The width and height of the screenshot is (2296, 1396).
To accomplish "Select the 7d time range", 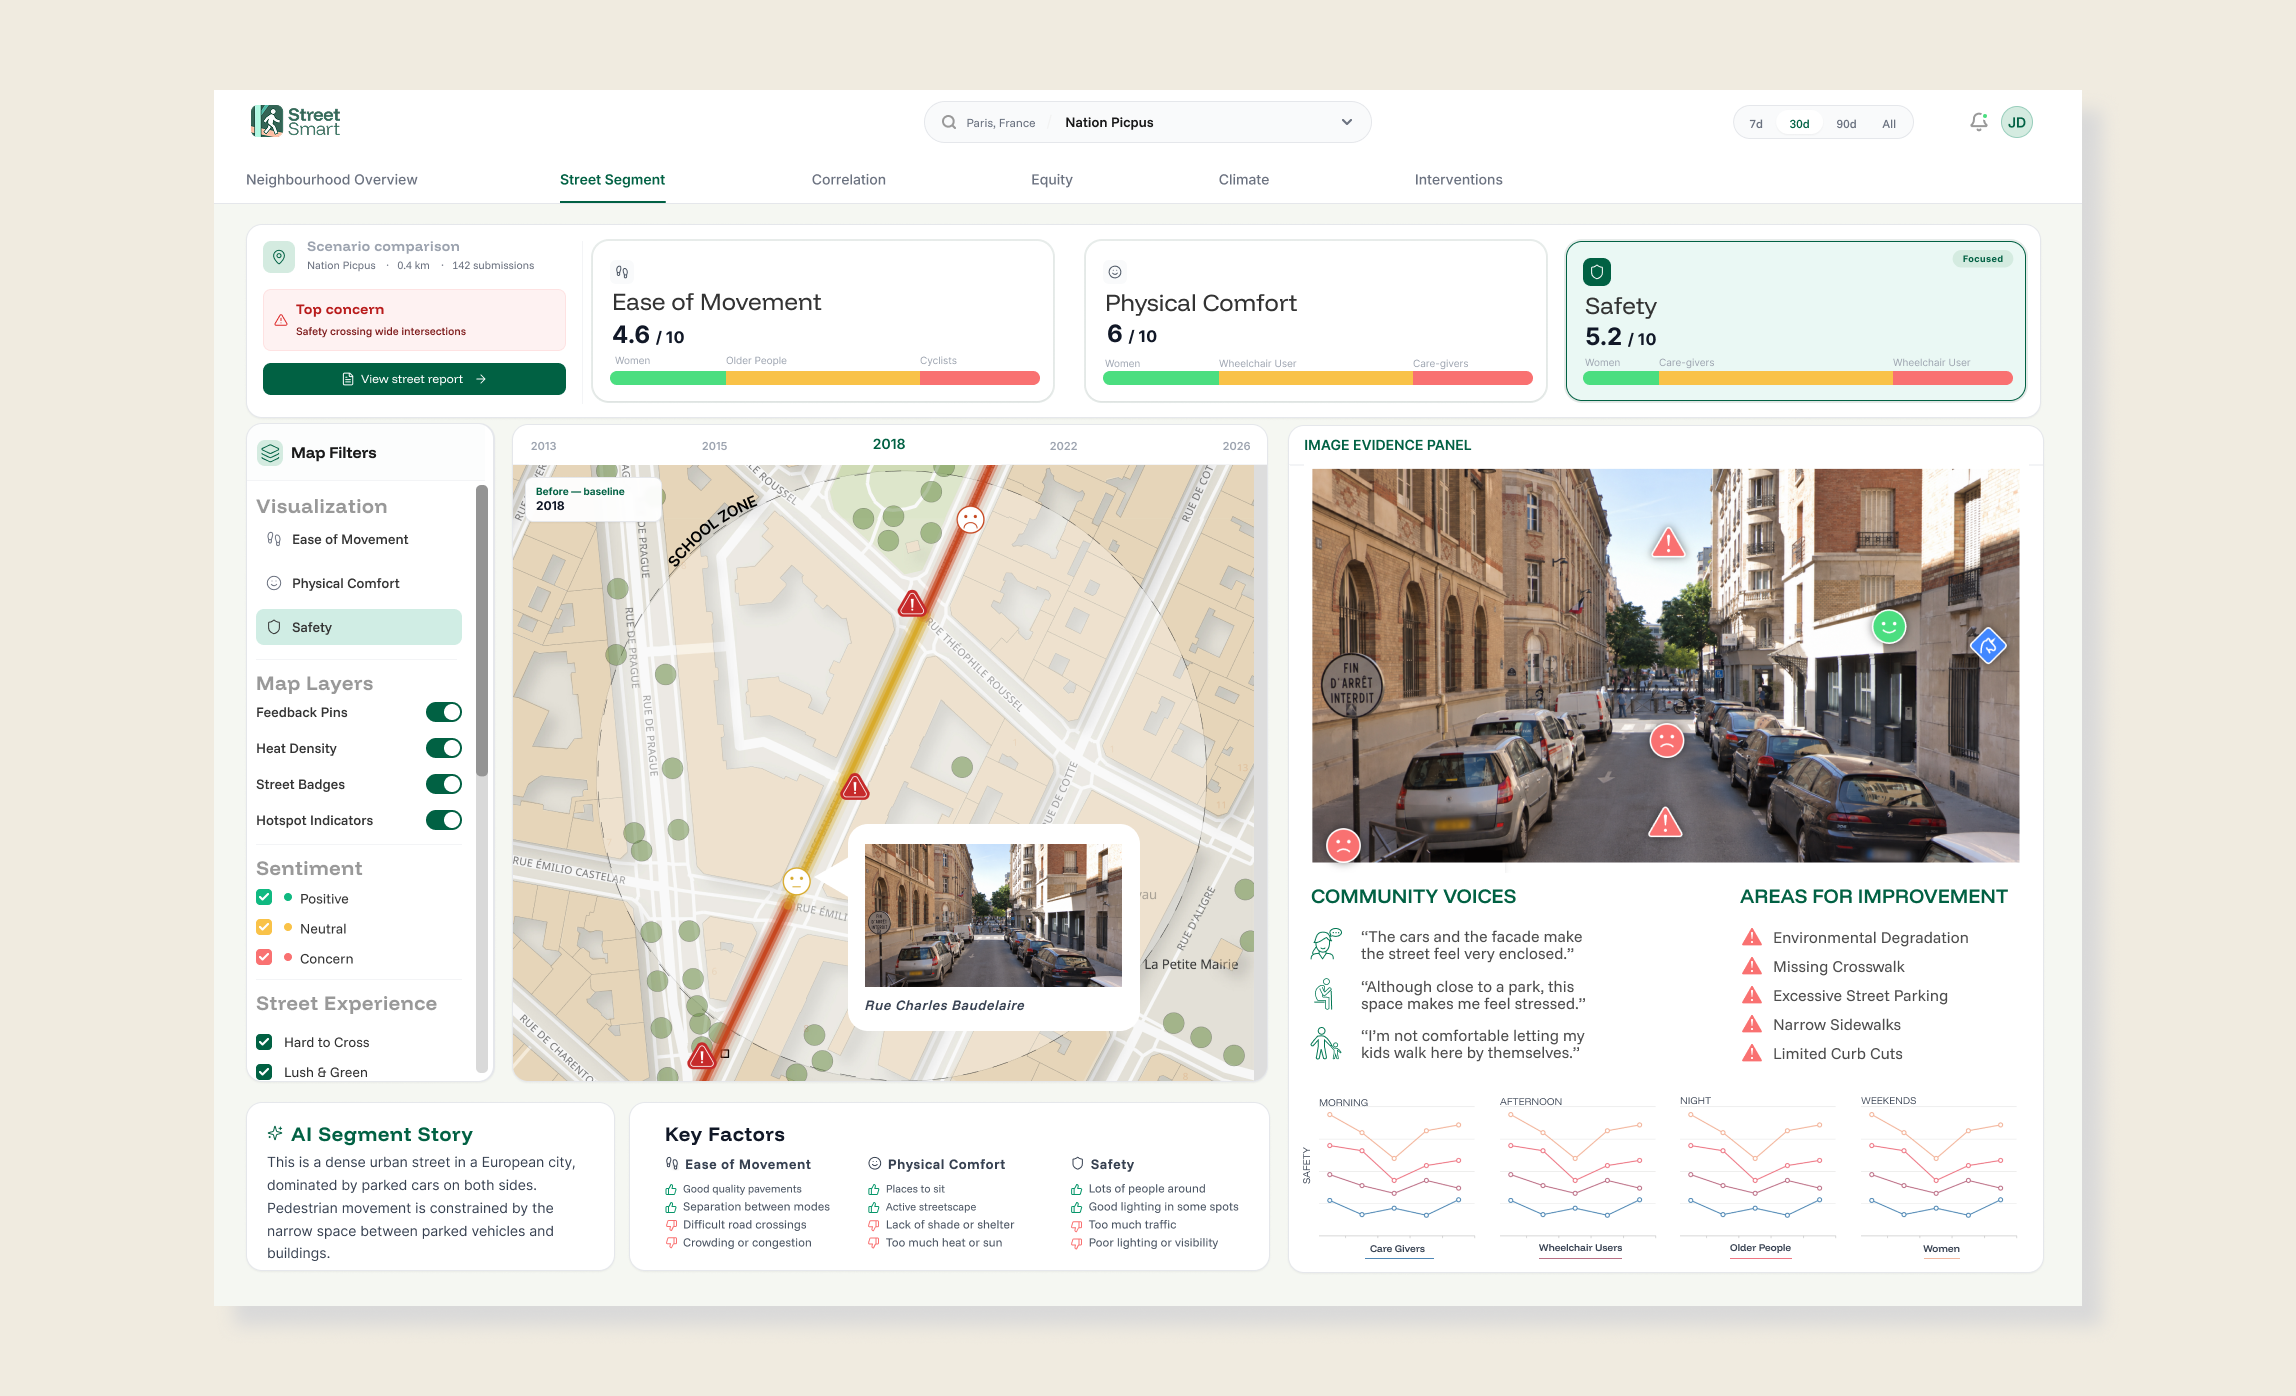I will [x=1756, y=124].
